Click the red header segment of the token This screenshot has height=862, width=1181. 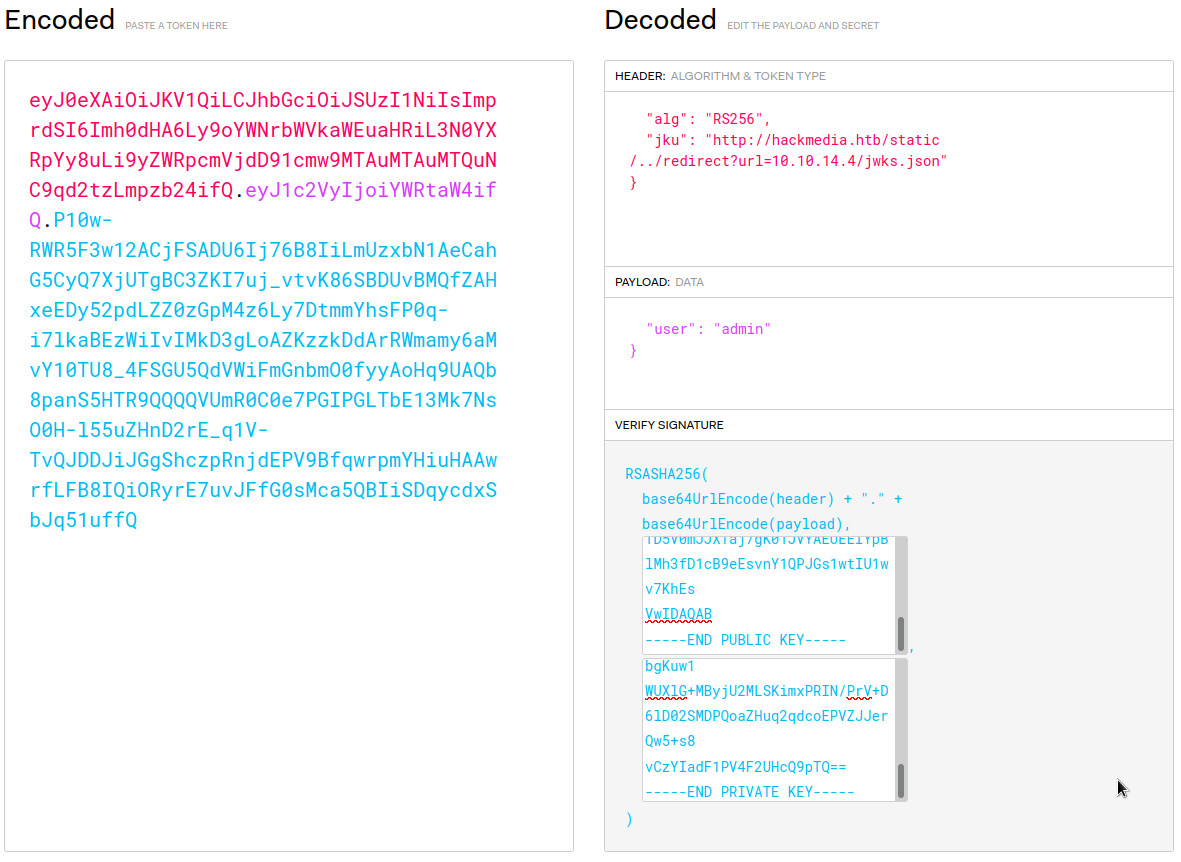tap(262, 130)
